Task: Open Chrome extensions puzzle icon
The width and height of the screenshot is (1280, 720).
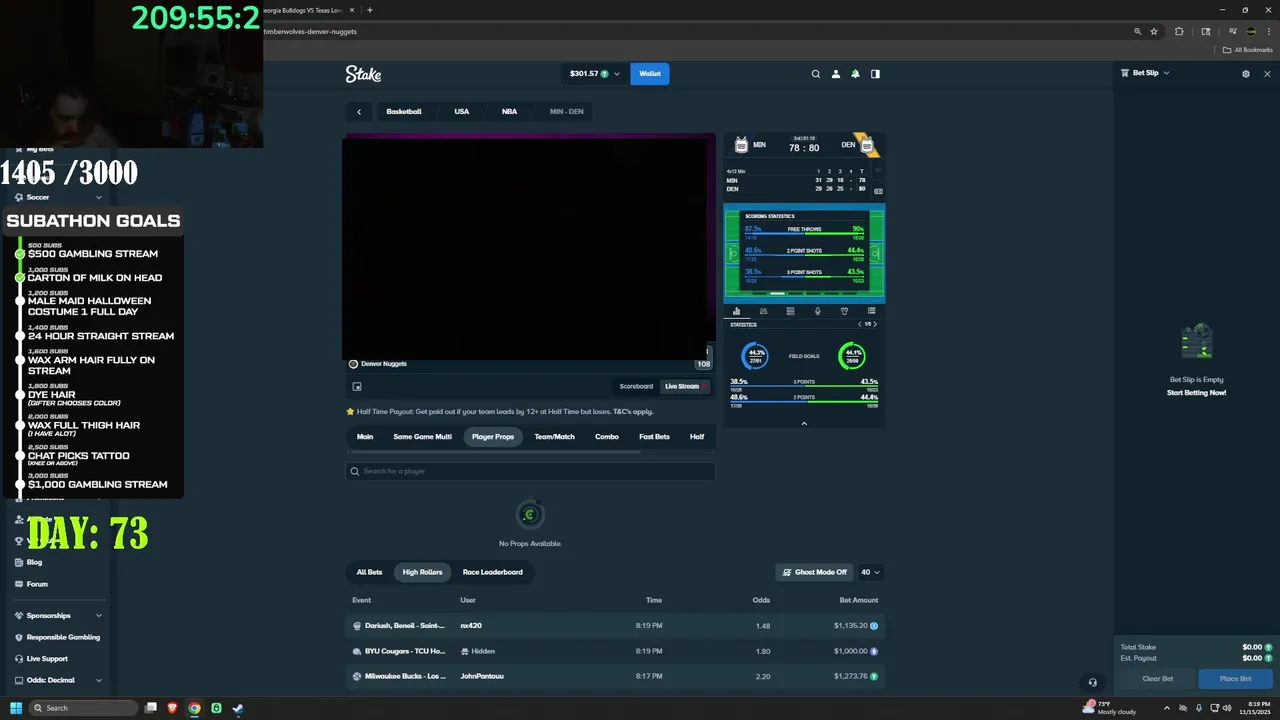Action: 1179,32
